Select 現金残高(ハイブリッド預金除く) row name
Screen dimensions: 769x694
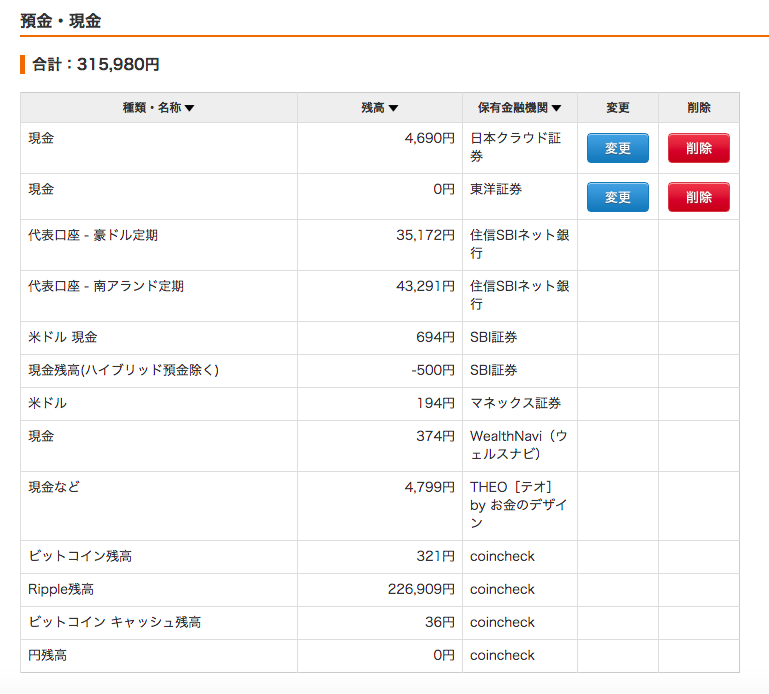pyautogui.click(x=124, y=370)
